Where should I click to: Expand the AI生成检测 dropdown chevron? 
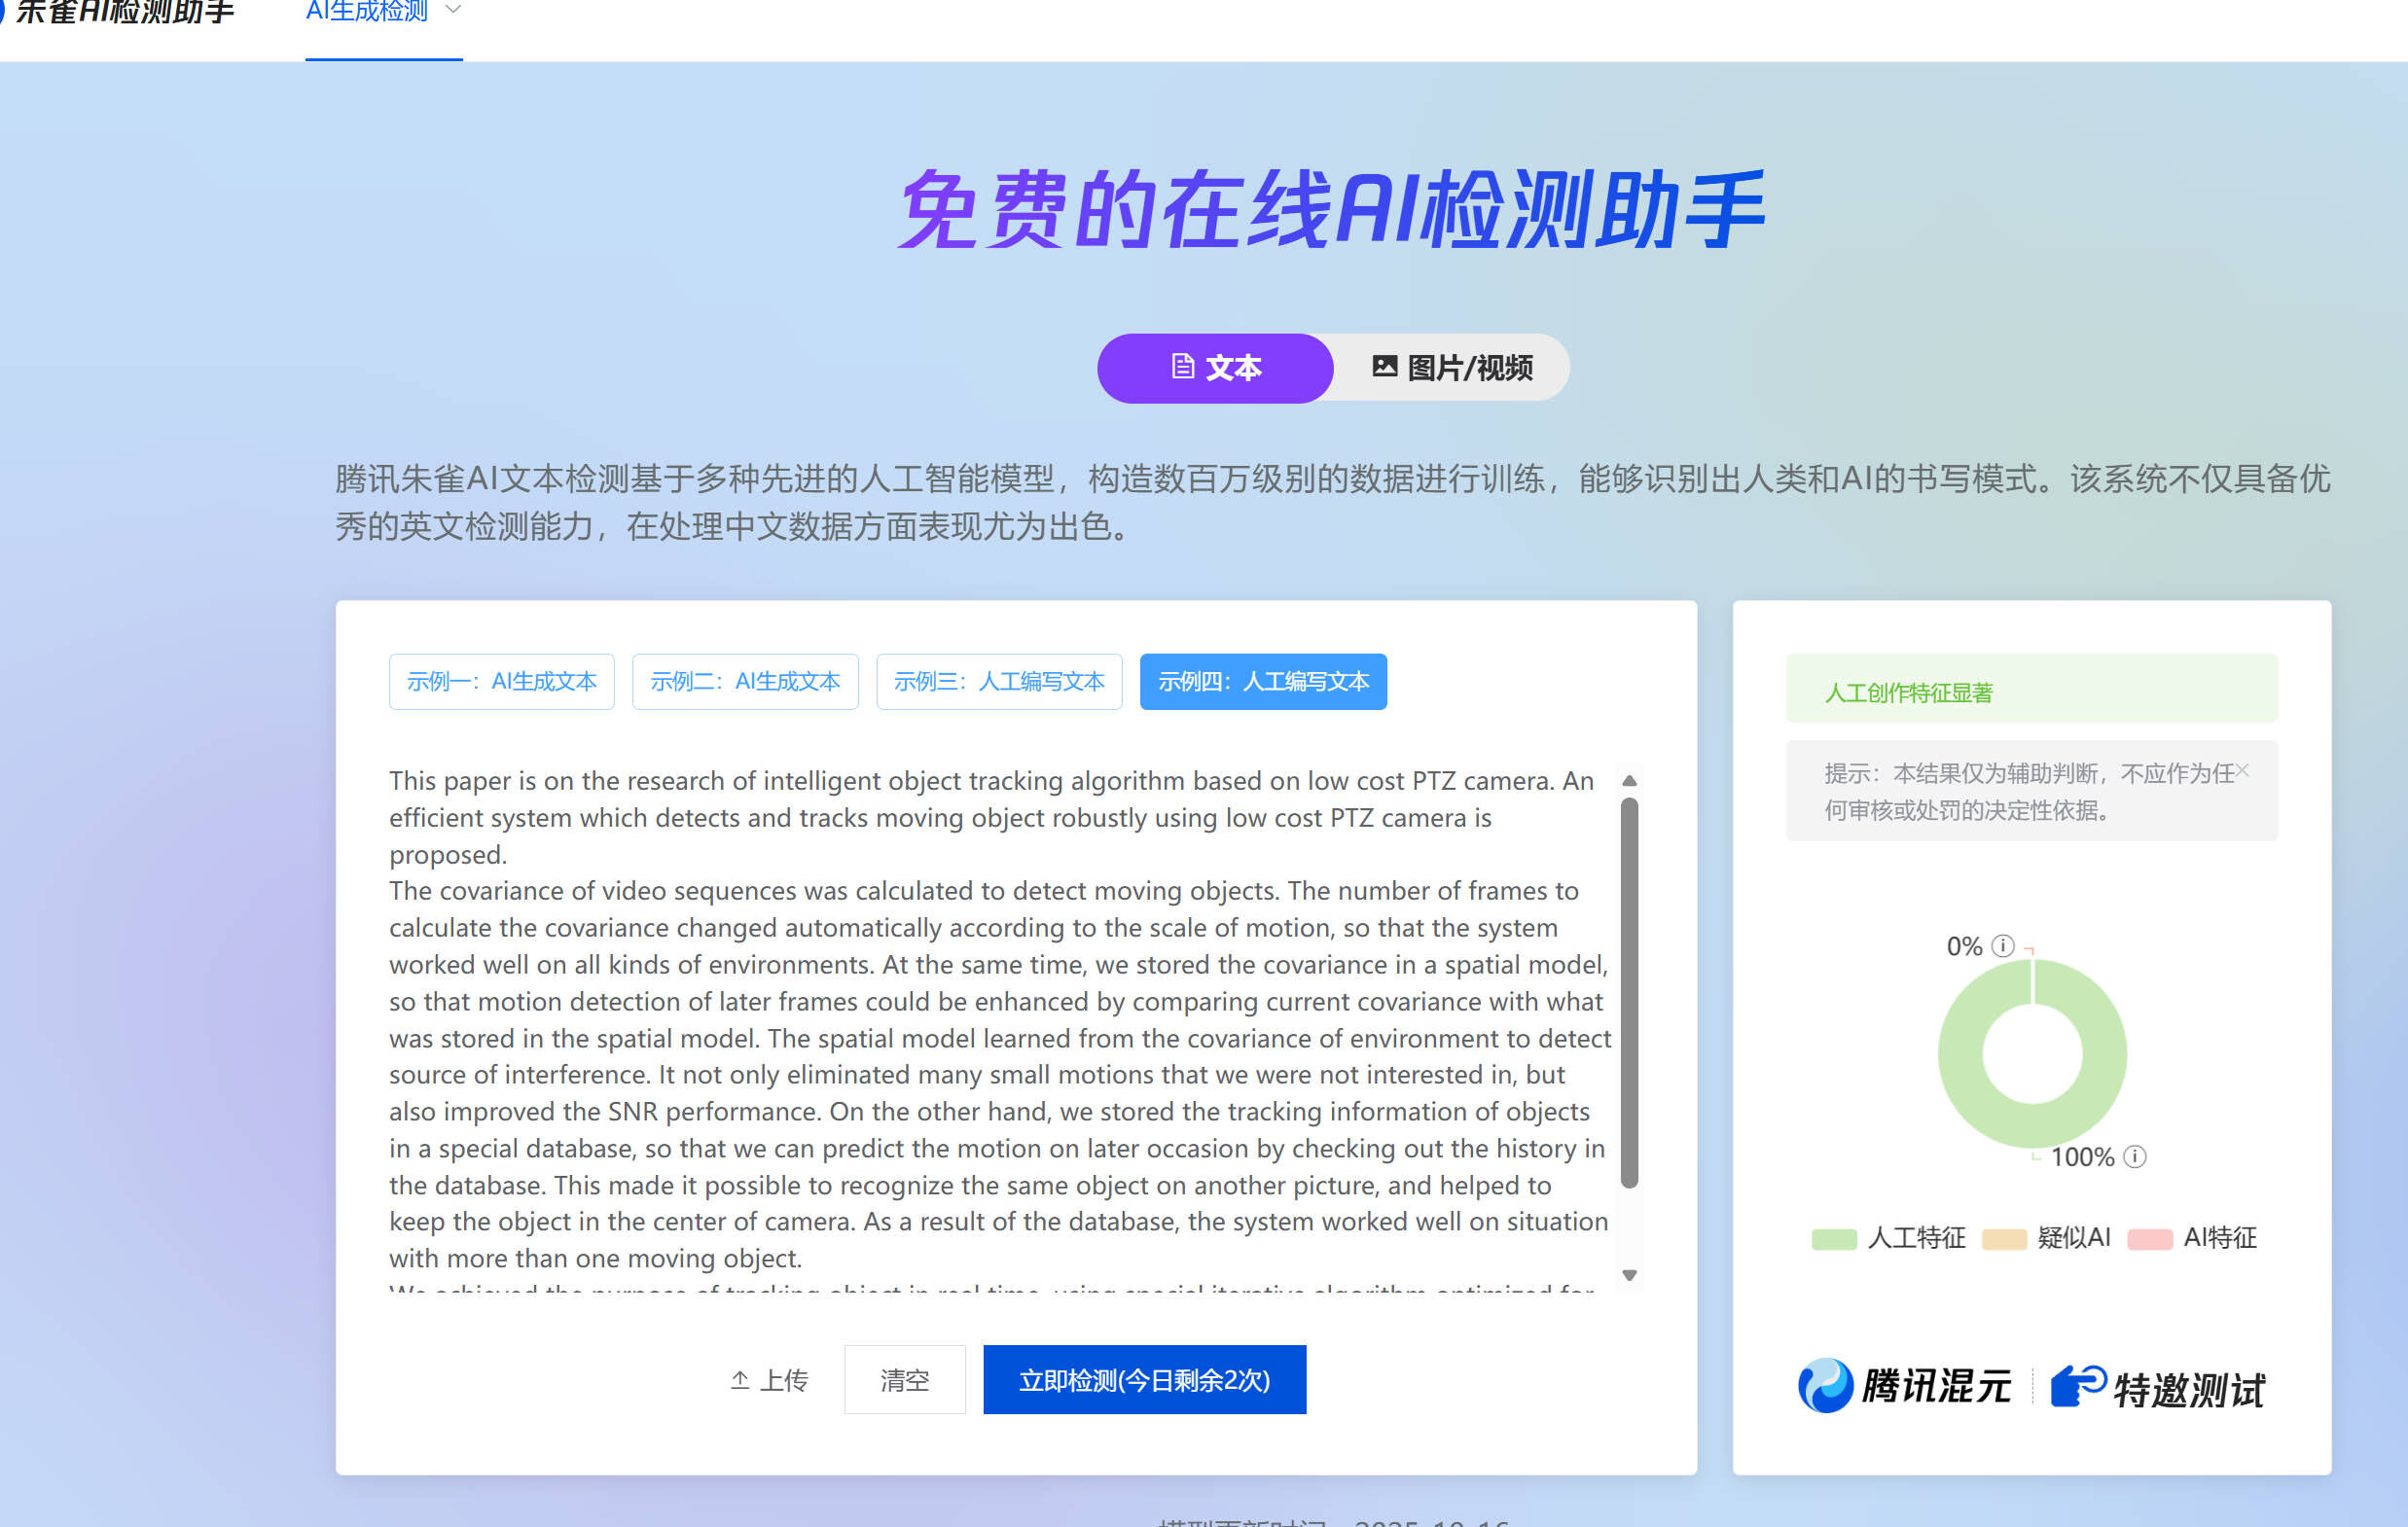(453, 10)
